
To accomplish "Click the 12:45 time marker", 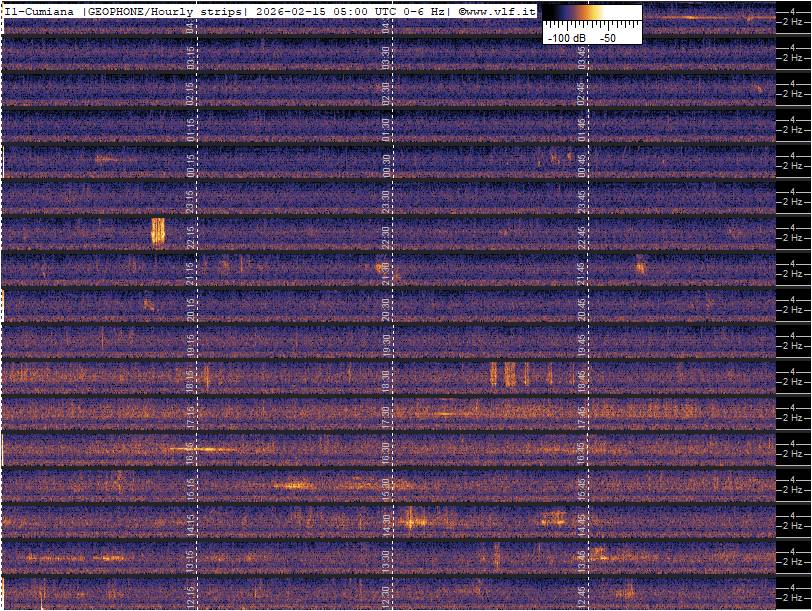I will [581, 594].
